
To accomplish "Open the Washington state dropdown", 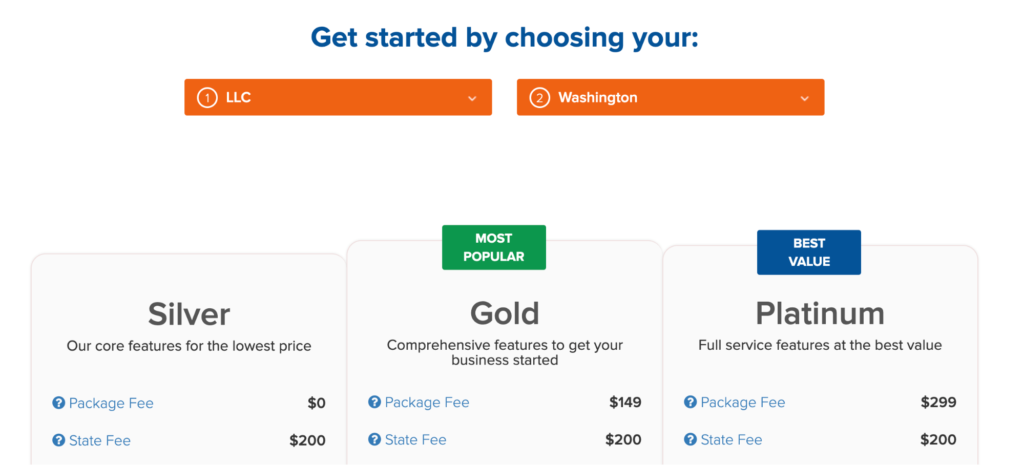I will coord(670,97).
